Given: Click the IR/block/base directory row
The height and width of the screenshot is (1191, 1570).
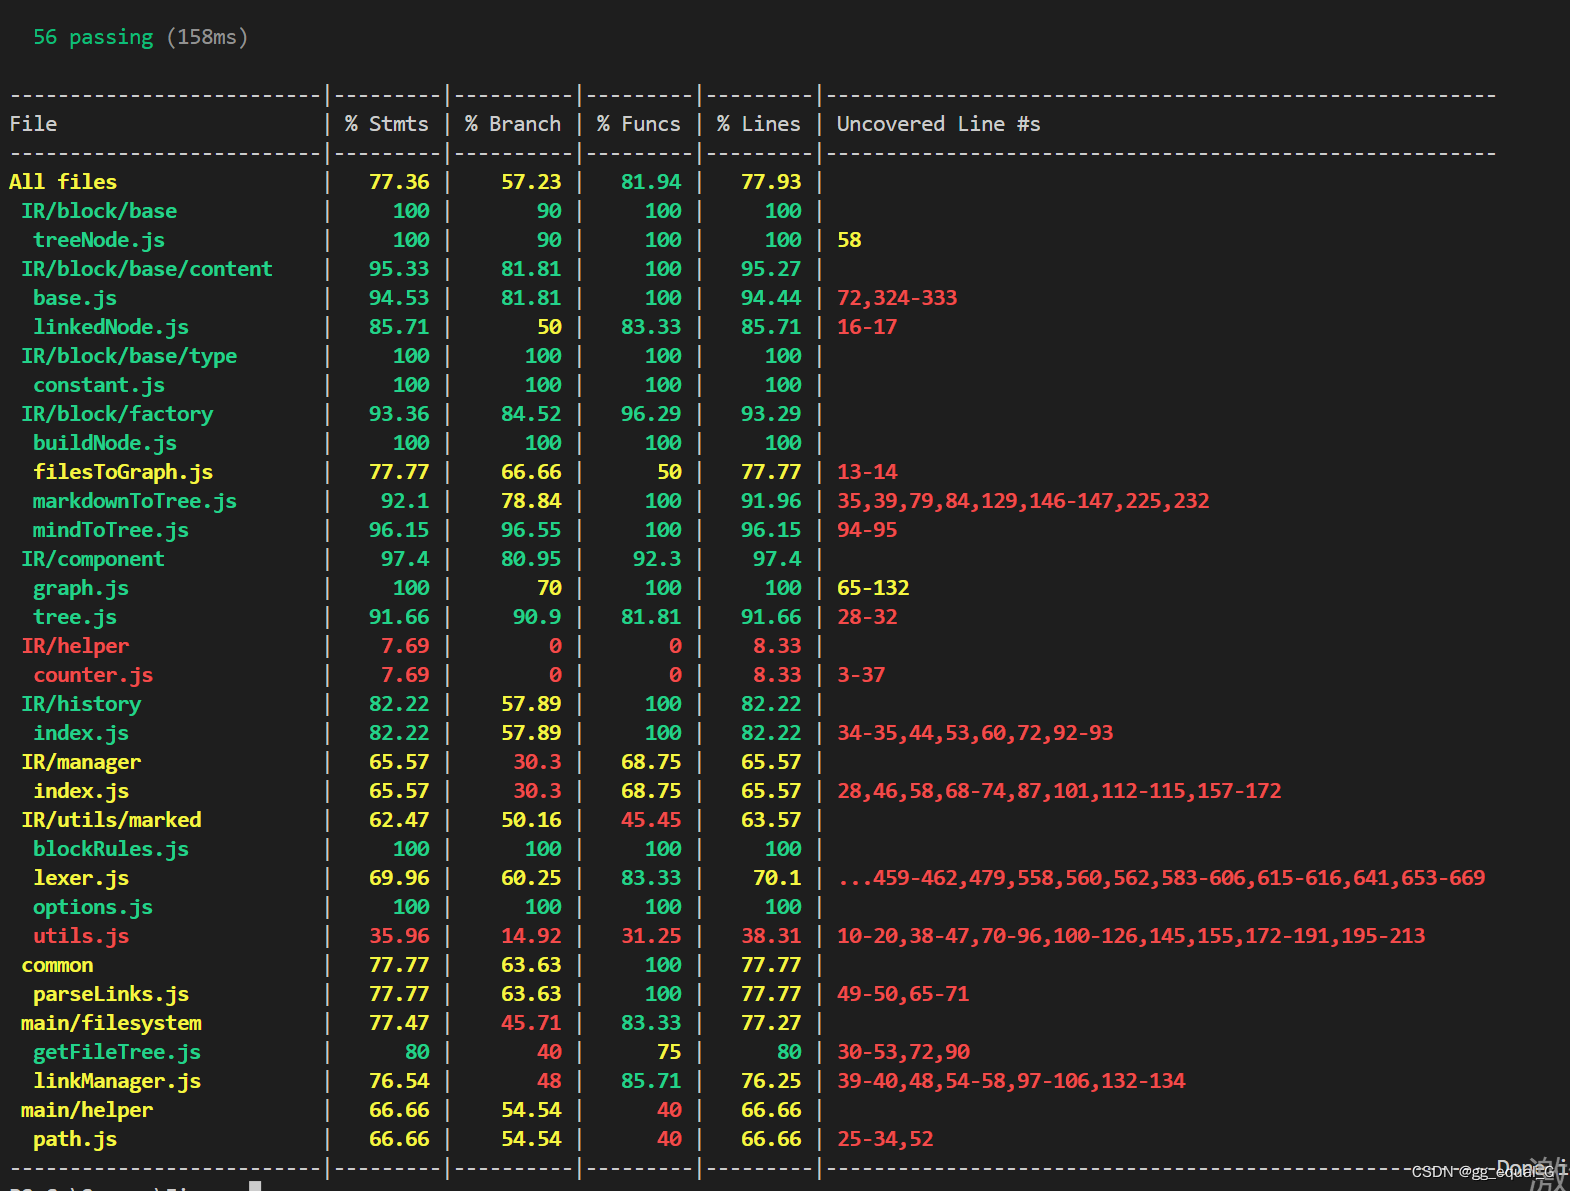Looking at the screenshot, I should [x=99, y=211].
